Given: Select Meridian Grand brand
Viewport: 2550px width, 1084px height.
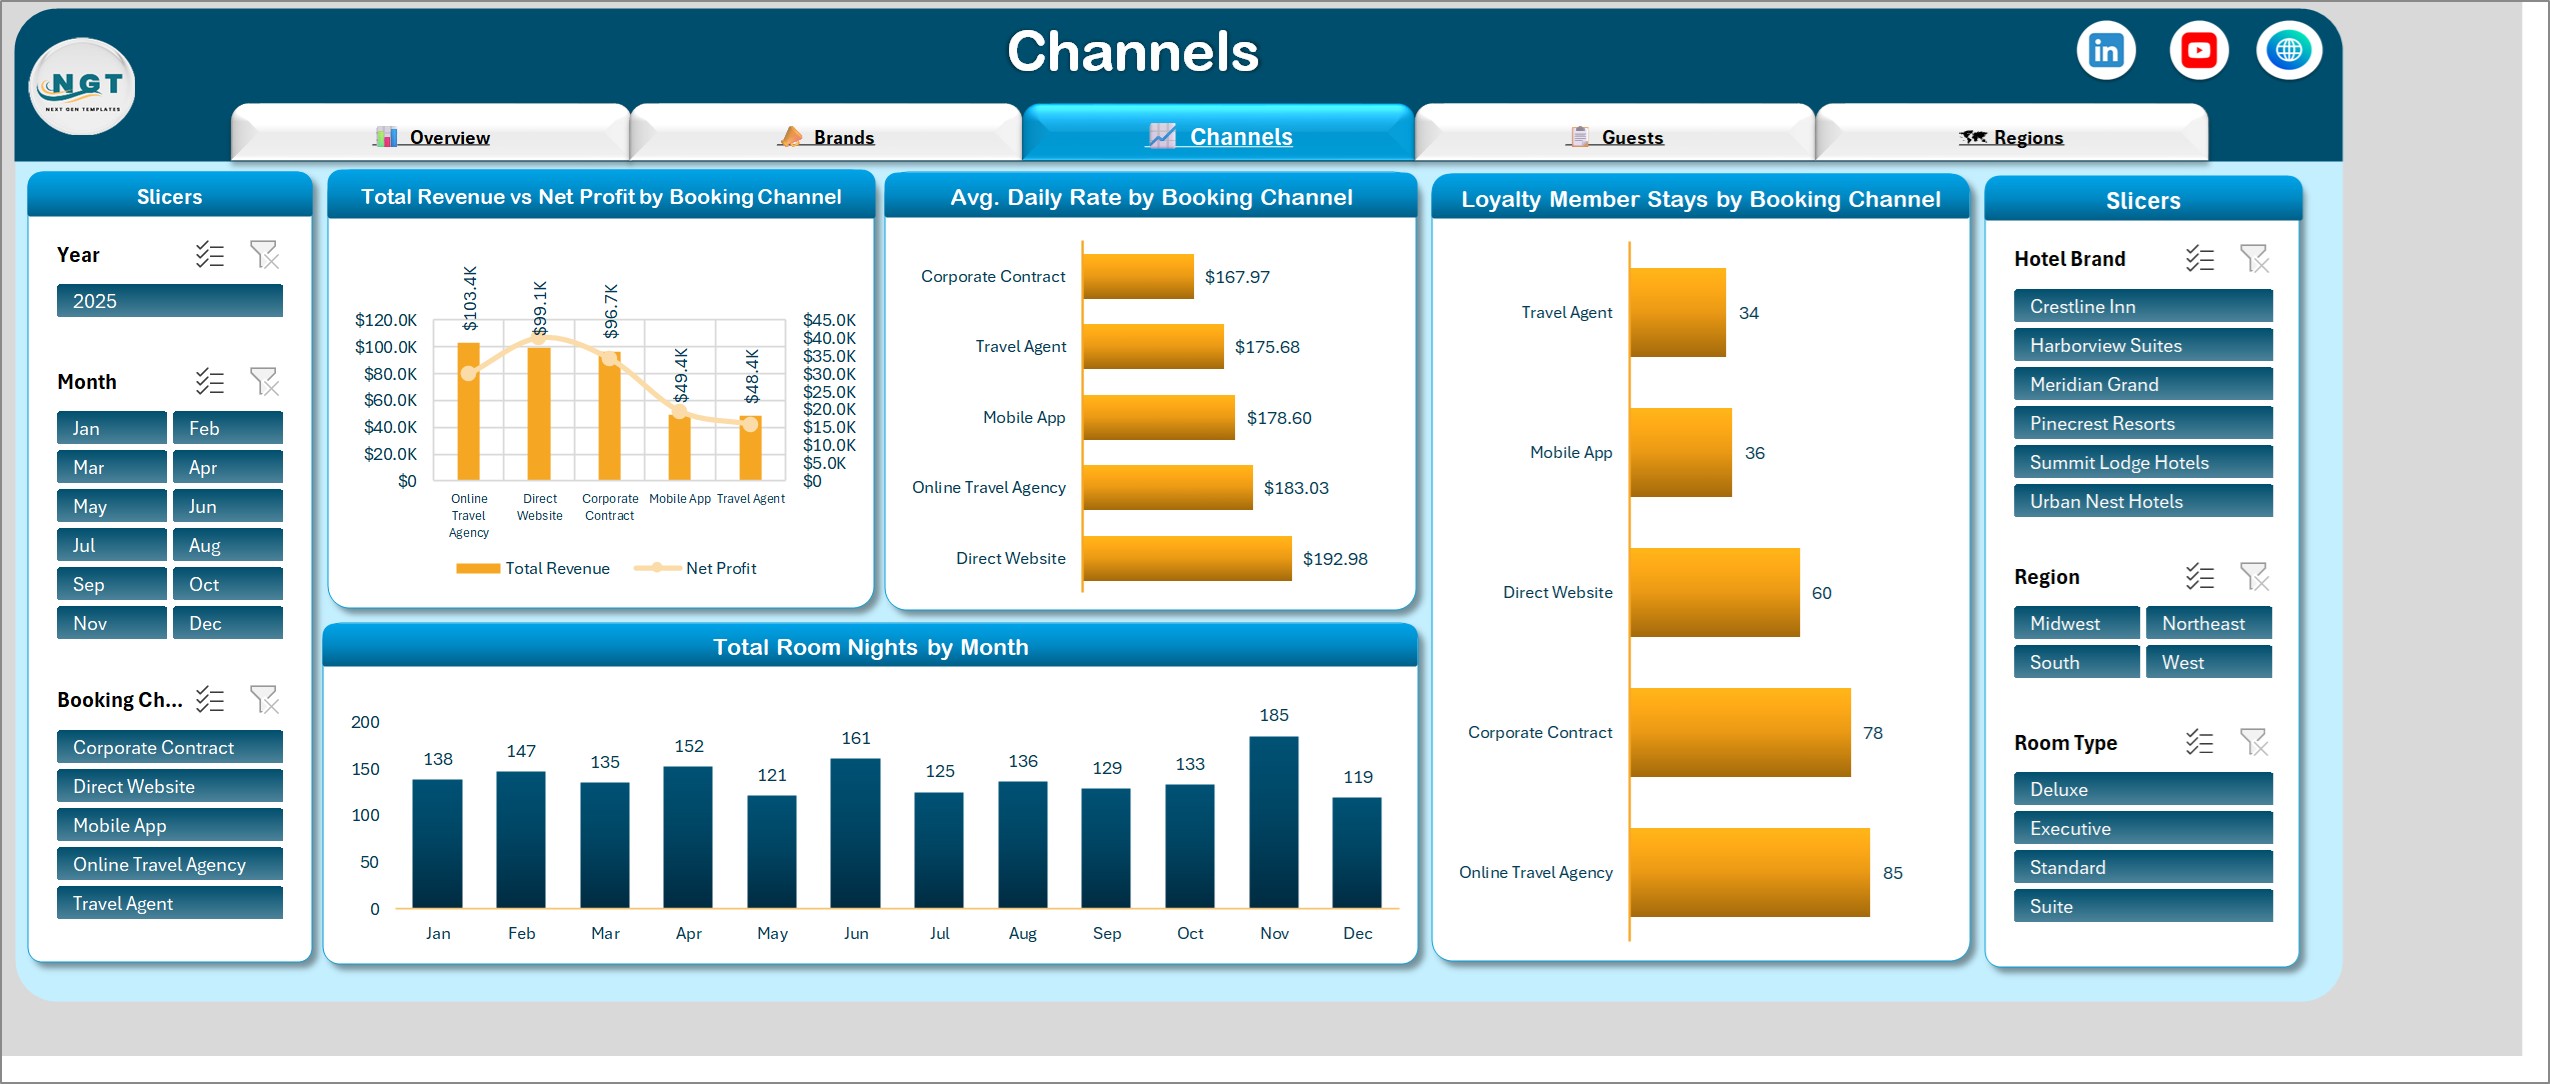Looking at the screenshot, I should (2143, 384).
